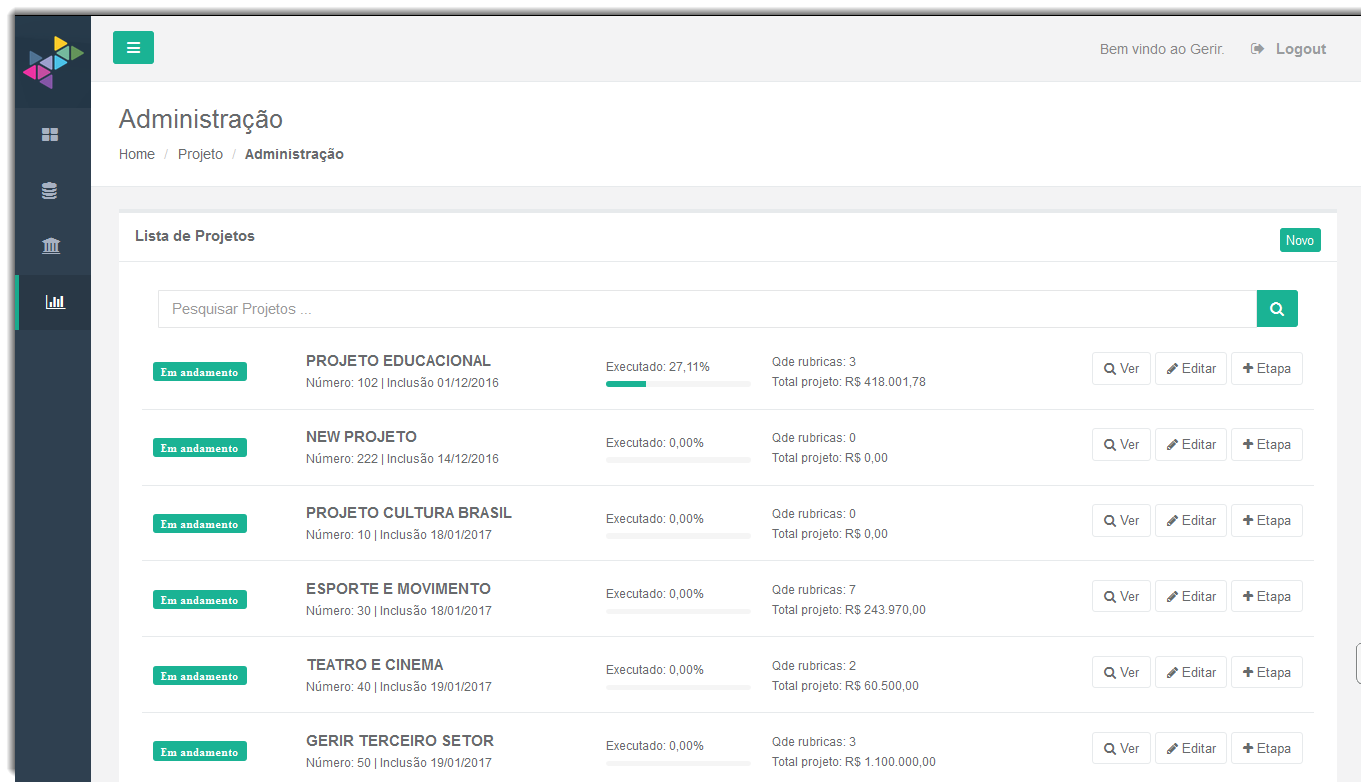Click the 'Total projeto: R$ 1.100.000,00' text
The height and width of the screenshot is (782, 1361).
click(854, 762)
